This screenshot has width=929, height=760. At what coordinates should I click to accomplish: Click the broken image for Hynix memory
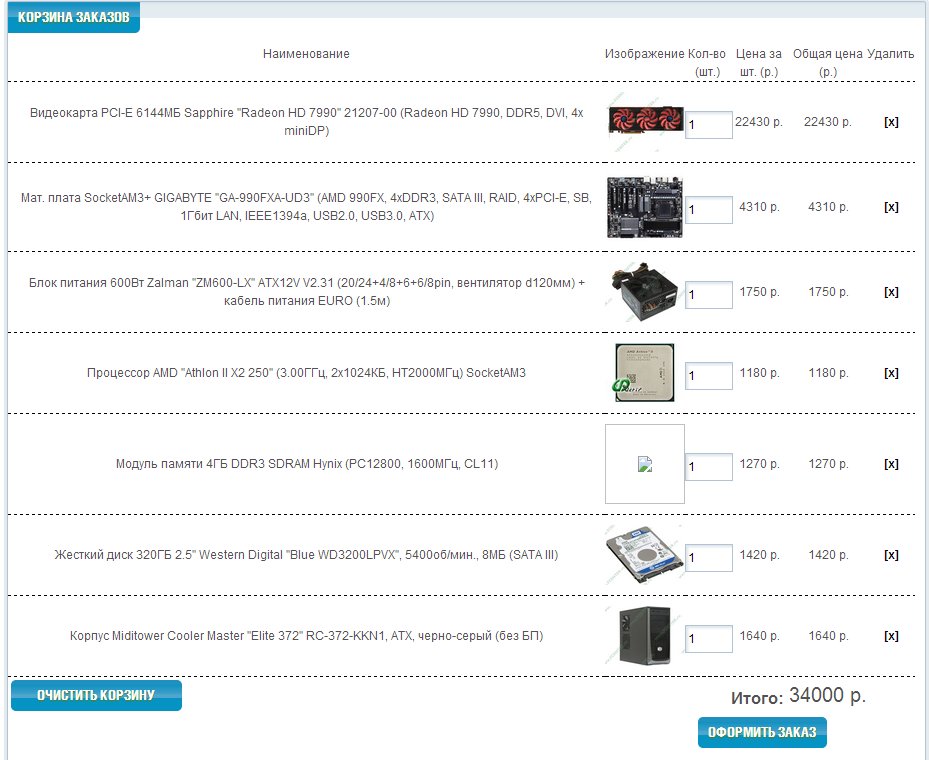point(645,464)
